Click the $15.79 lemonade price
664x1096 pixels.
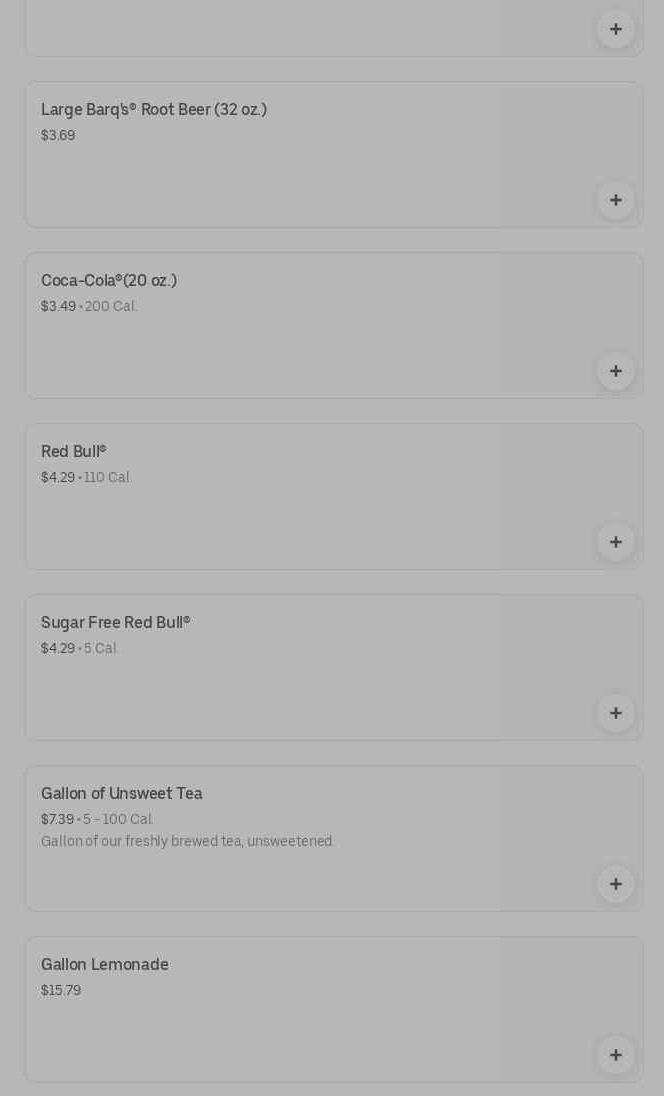[x=61, y=991]
